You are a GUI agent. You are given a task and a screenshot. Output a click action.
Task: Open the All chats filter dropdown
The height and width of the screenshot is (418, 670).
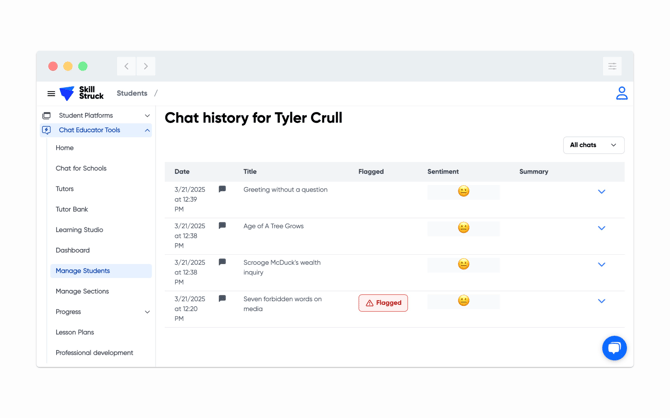[x=593, y=145]
